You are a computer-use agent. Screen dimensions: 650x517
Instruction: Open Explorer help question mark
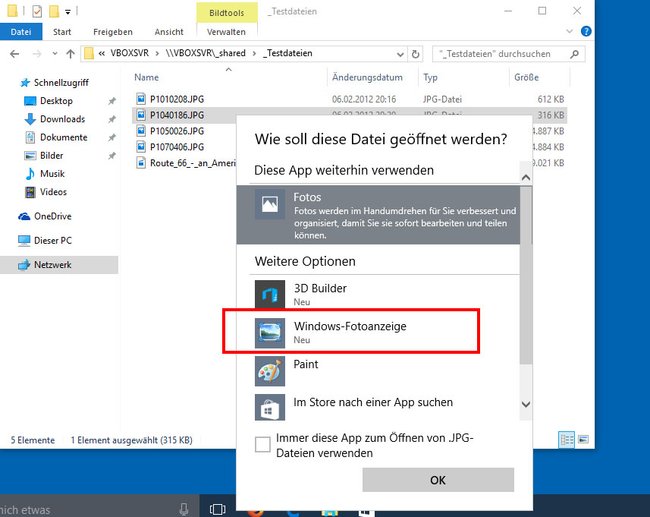point(586,32)
